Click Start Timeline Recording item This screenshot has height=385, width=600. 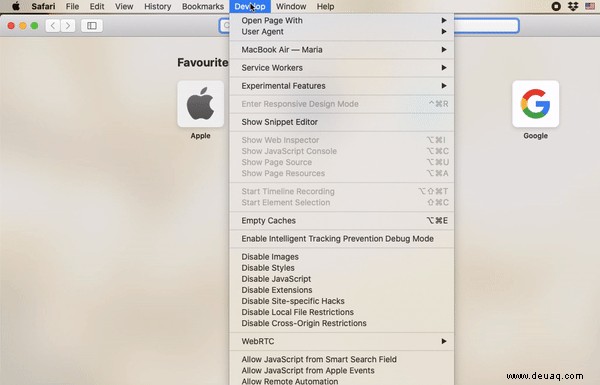click(342, 191)
